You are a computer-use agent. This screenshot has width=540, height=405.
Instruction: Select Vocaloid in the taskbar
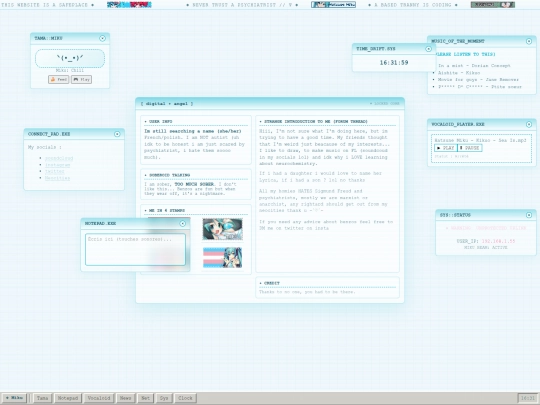tap(99, 398)
